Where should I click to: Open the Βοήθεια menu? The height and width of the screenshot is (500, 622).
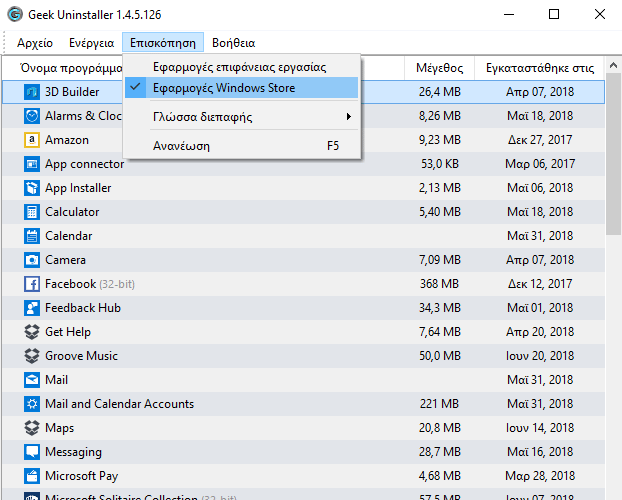[234, 42]
